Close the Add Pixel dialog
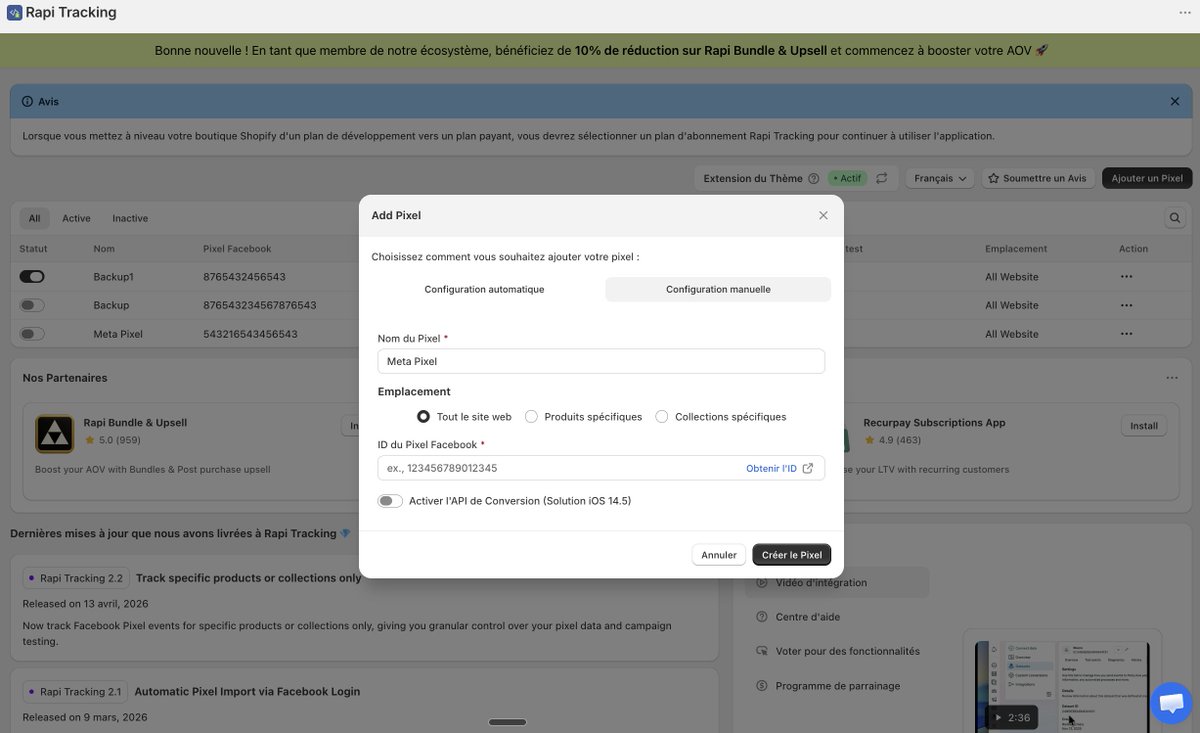Screen dimensions: 1200x733 [823, 215]
